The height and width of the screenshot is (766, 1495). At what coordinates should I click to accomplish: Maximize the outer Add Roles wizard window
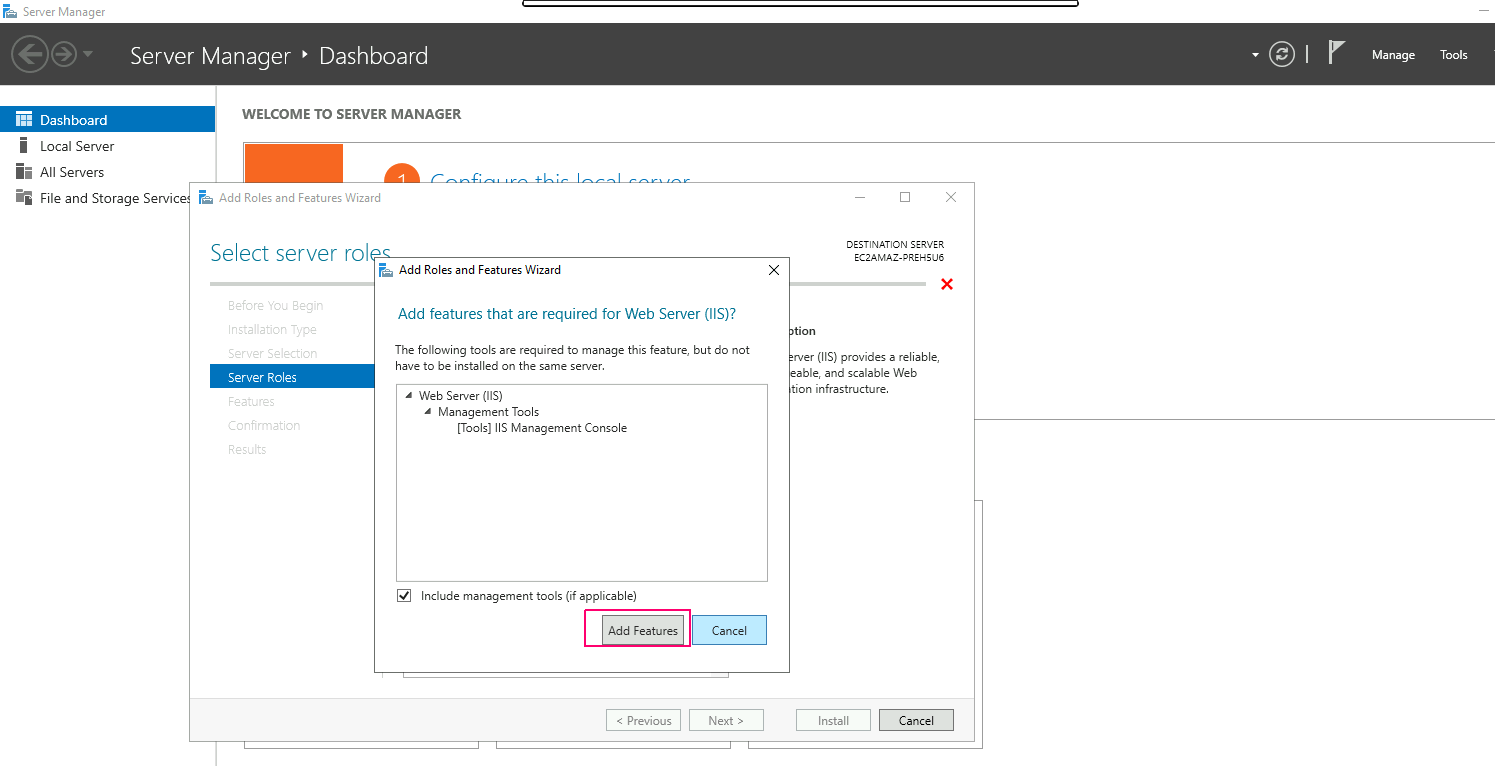coord(905,197)
